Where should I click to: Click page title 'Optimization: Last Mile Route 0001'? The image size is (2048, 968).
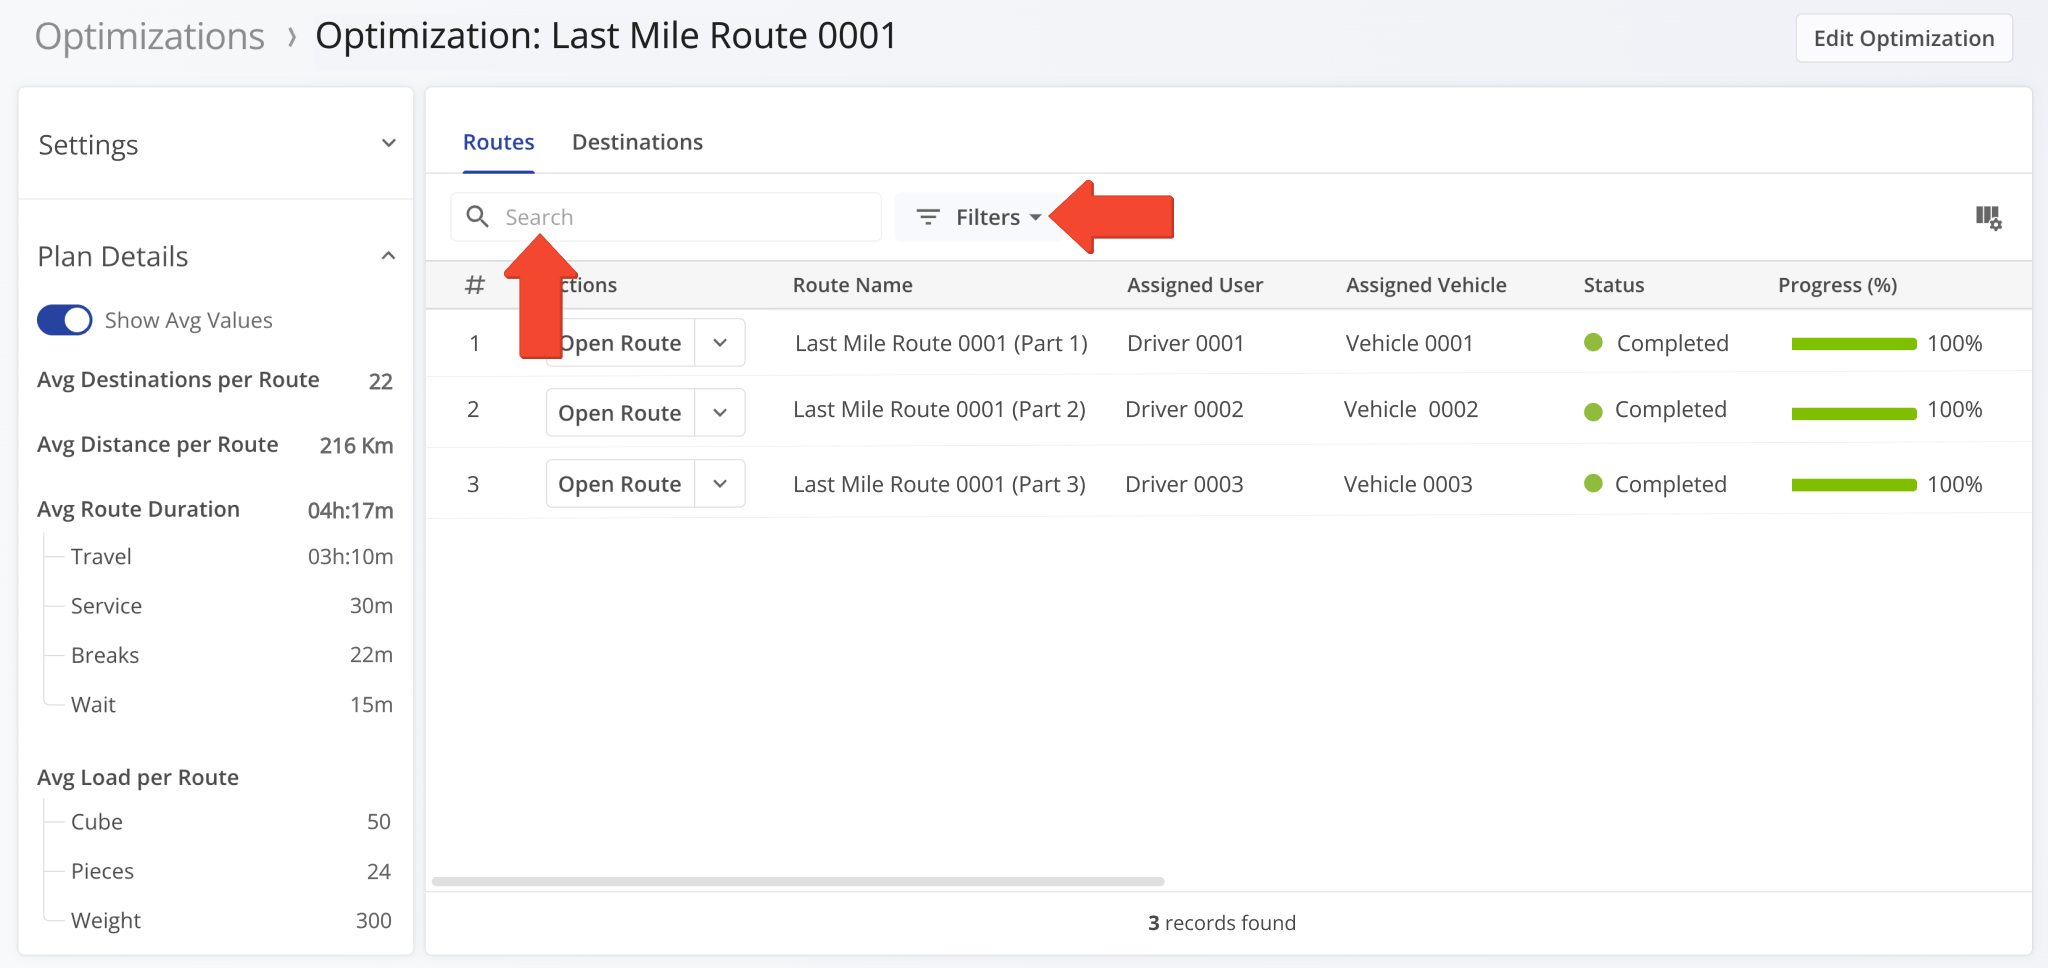(606, 36)
